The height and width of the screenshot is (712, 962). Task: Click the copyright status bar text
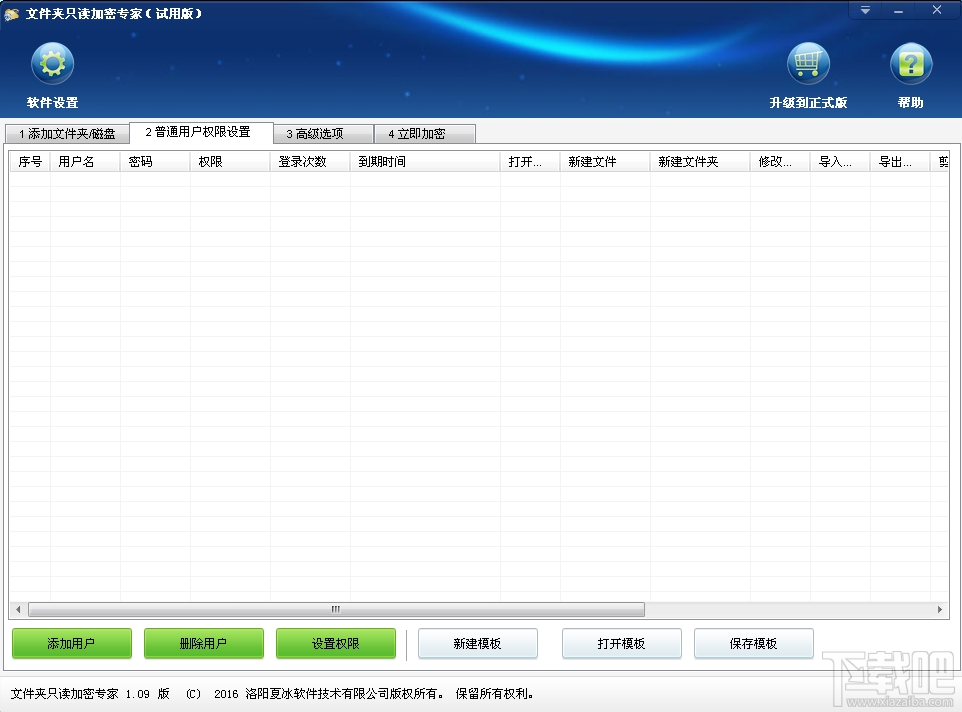pyautogui.click(x=272, y=694)
